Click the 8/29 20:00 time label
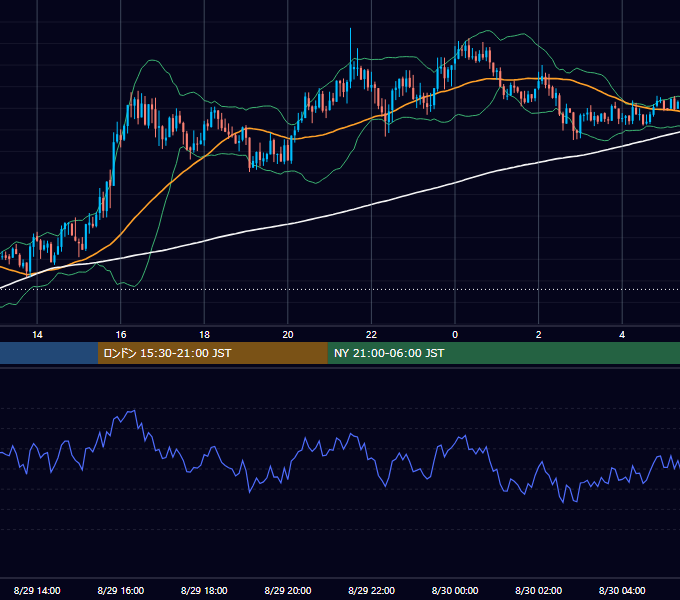This screenshot has height=600, width=680. tap(288, 590)
